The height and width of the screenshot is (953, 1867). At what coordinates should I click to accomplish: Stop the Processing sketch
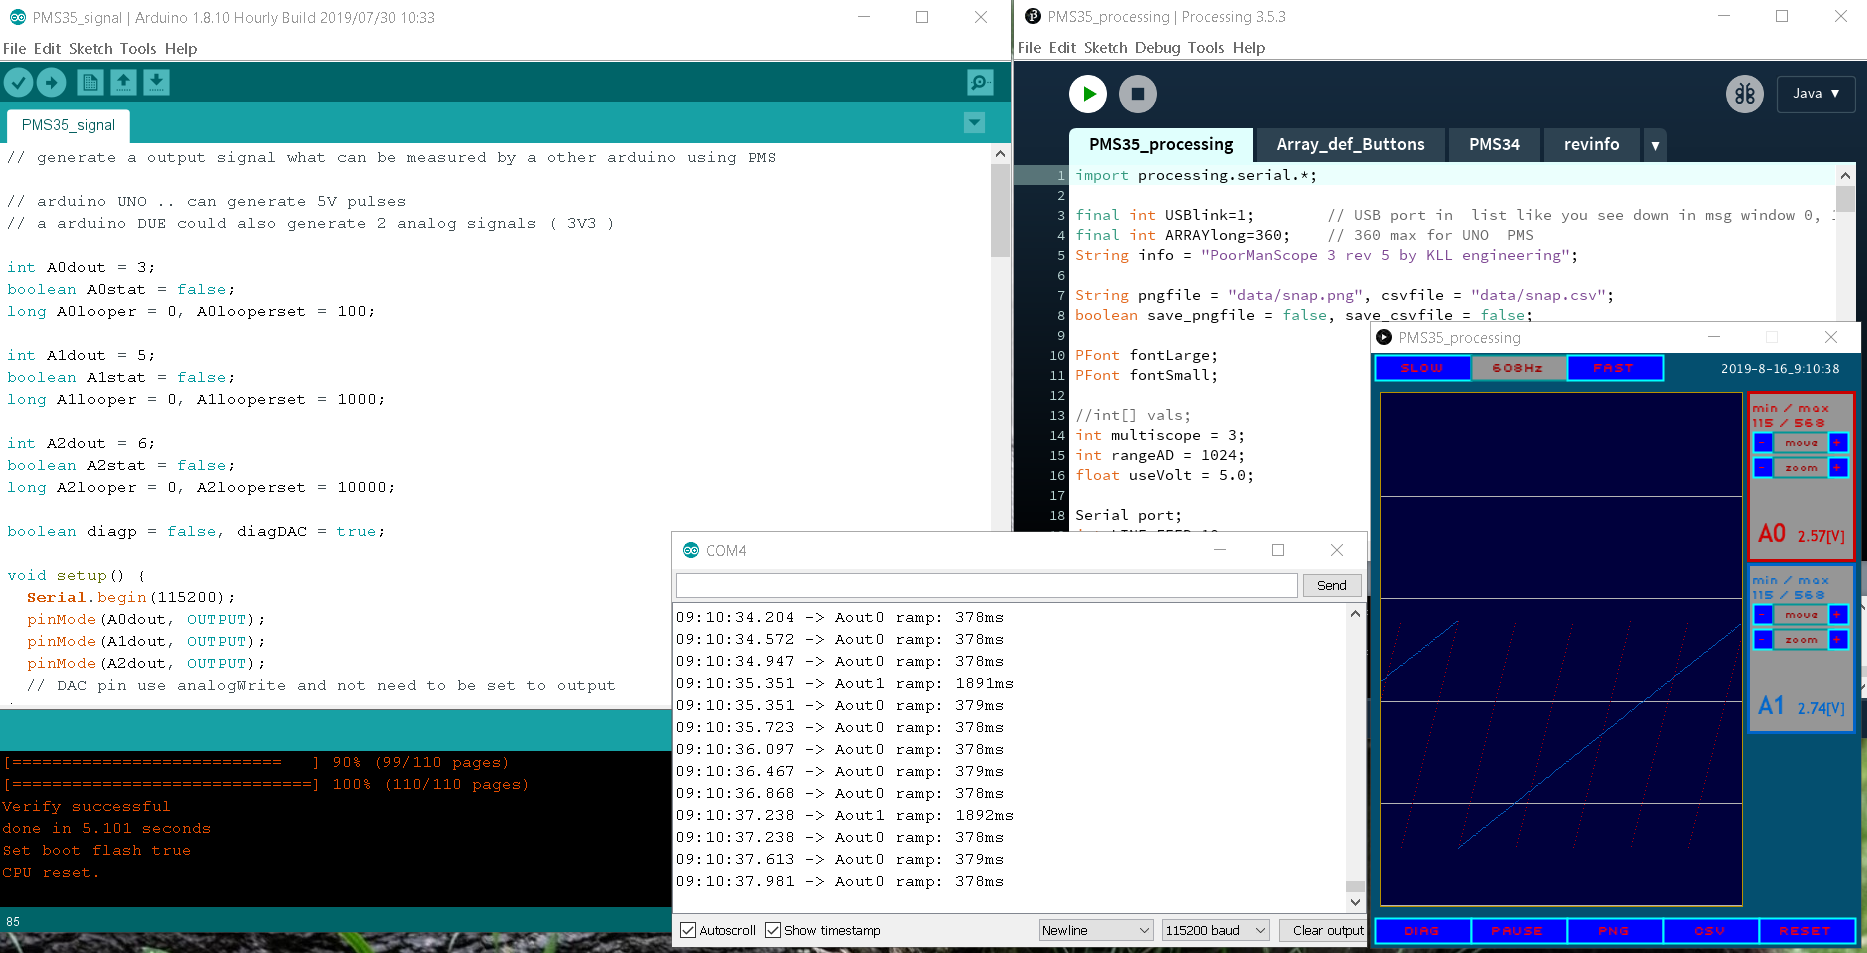pos(1137,94)
